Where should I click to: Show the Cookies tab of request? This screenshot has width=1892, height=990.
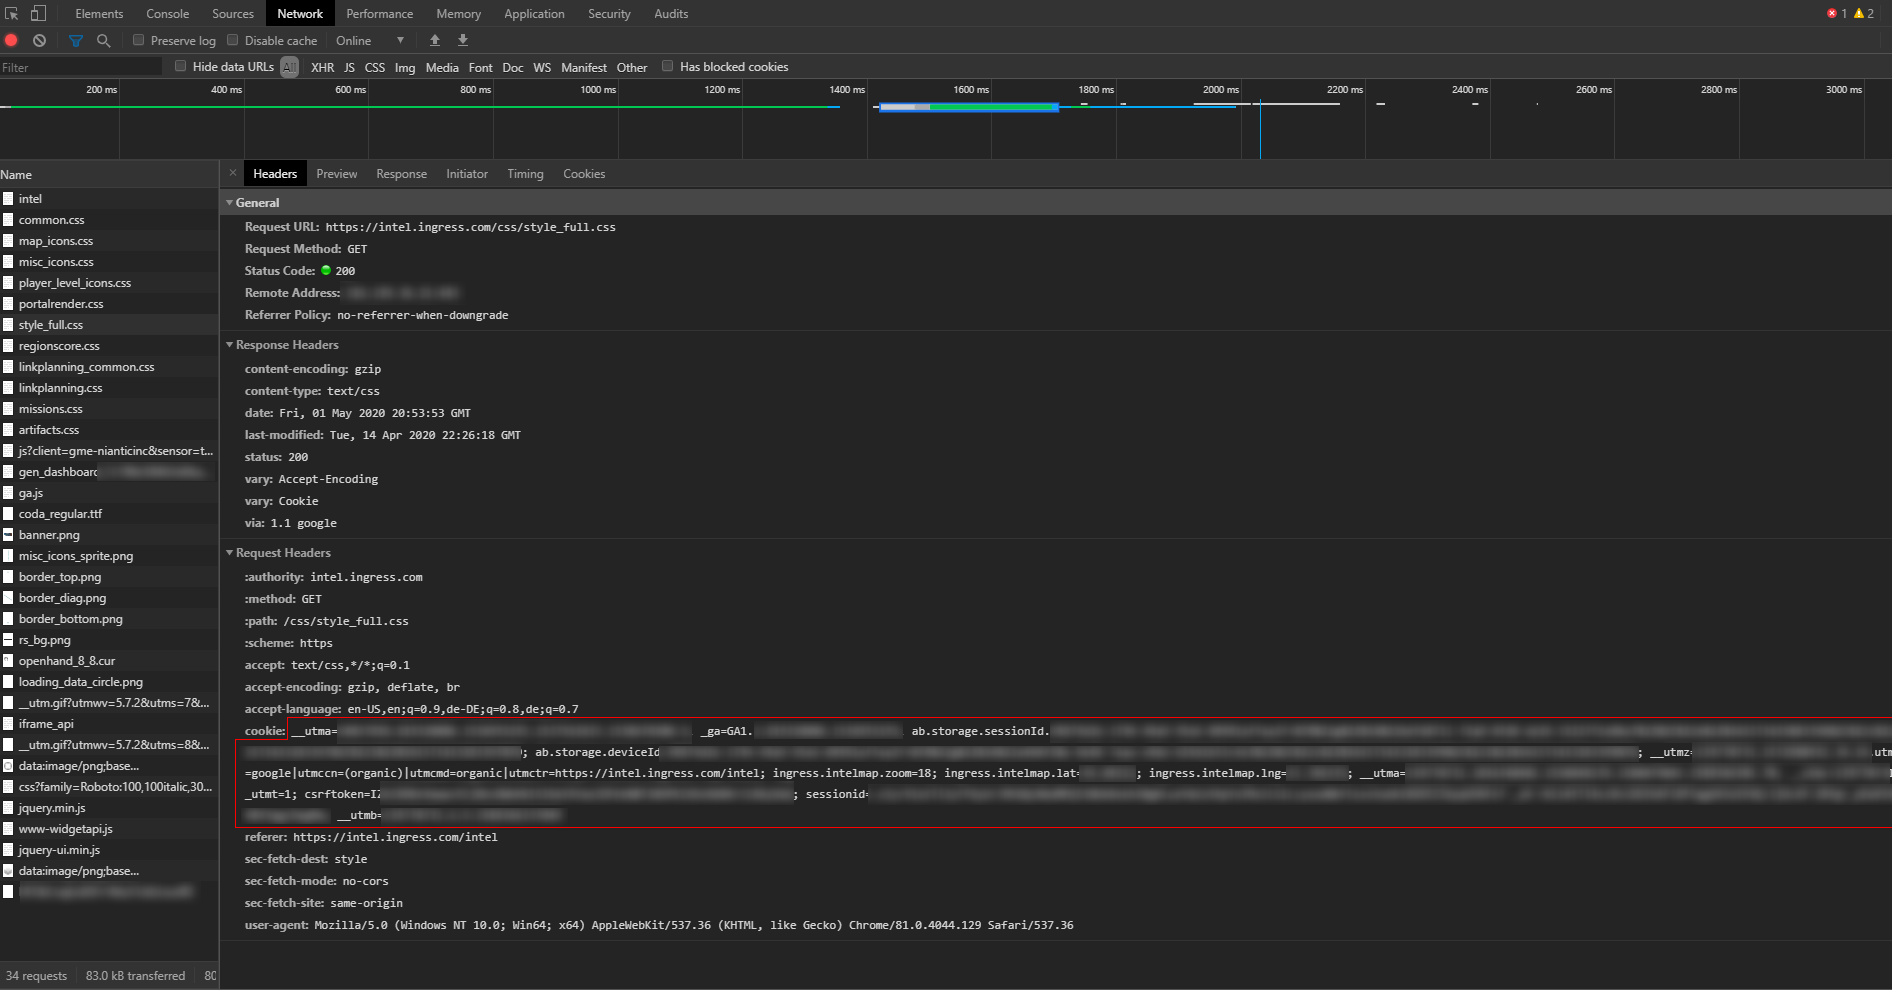pos(584,173)
